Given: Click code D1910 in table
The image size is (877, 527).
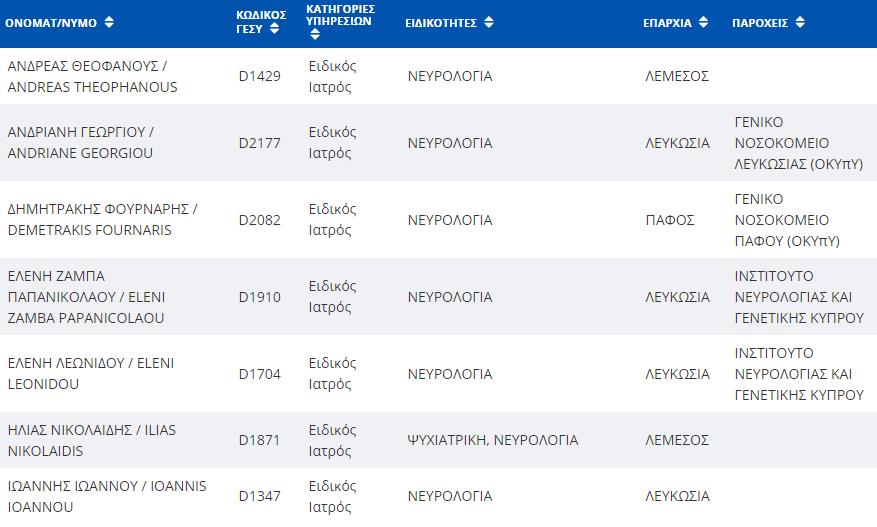Looking at the screenshot, I should [260, 297].
